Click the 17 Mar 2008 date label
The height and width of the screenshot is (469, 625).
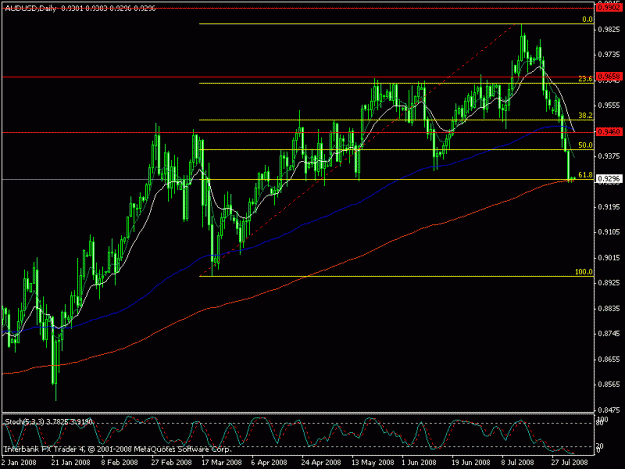pyautogui.click(x=222, y=462)
